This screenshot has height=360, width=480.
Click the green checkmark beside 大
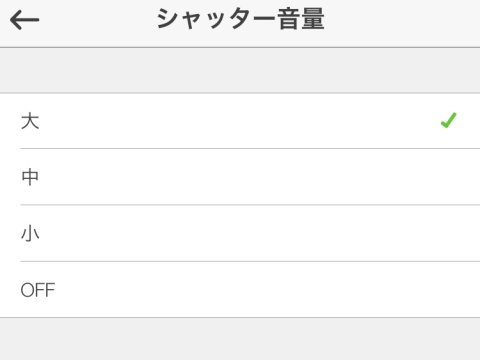tap(448, 120)
